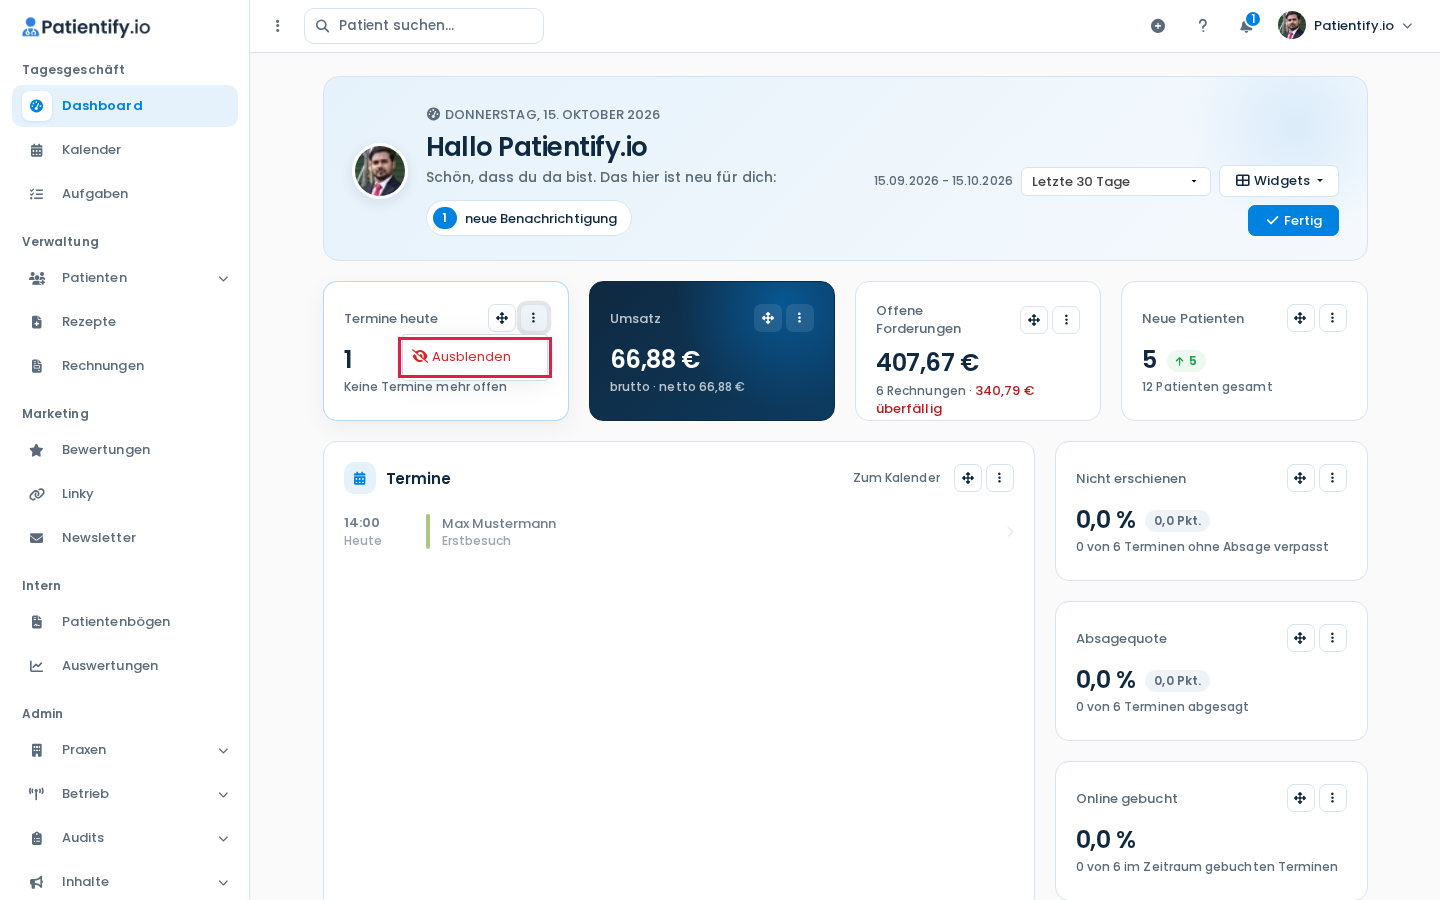Open Linky in sidebar
Viewport: 1440px width, 900px height.
coord(125,494)
